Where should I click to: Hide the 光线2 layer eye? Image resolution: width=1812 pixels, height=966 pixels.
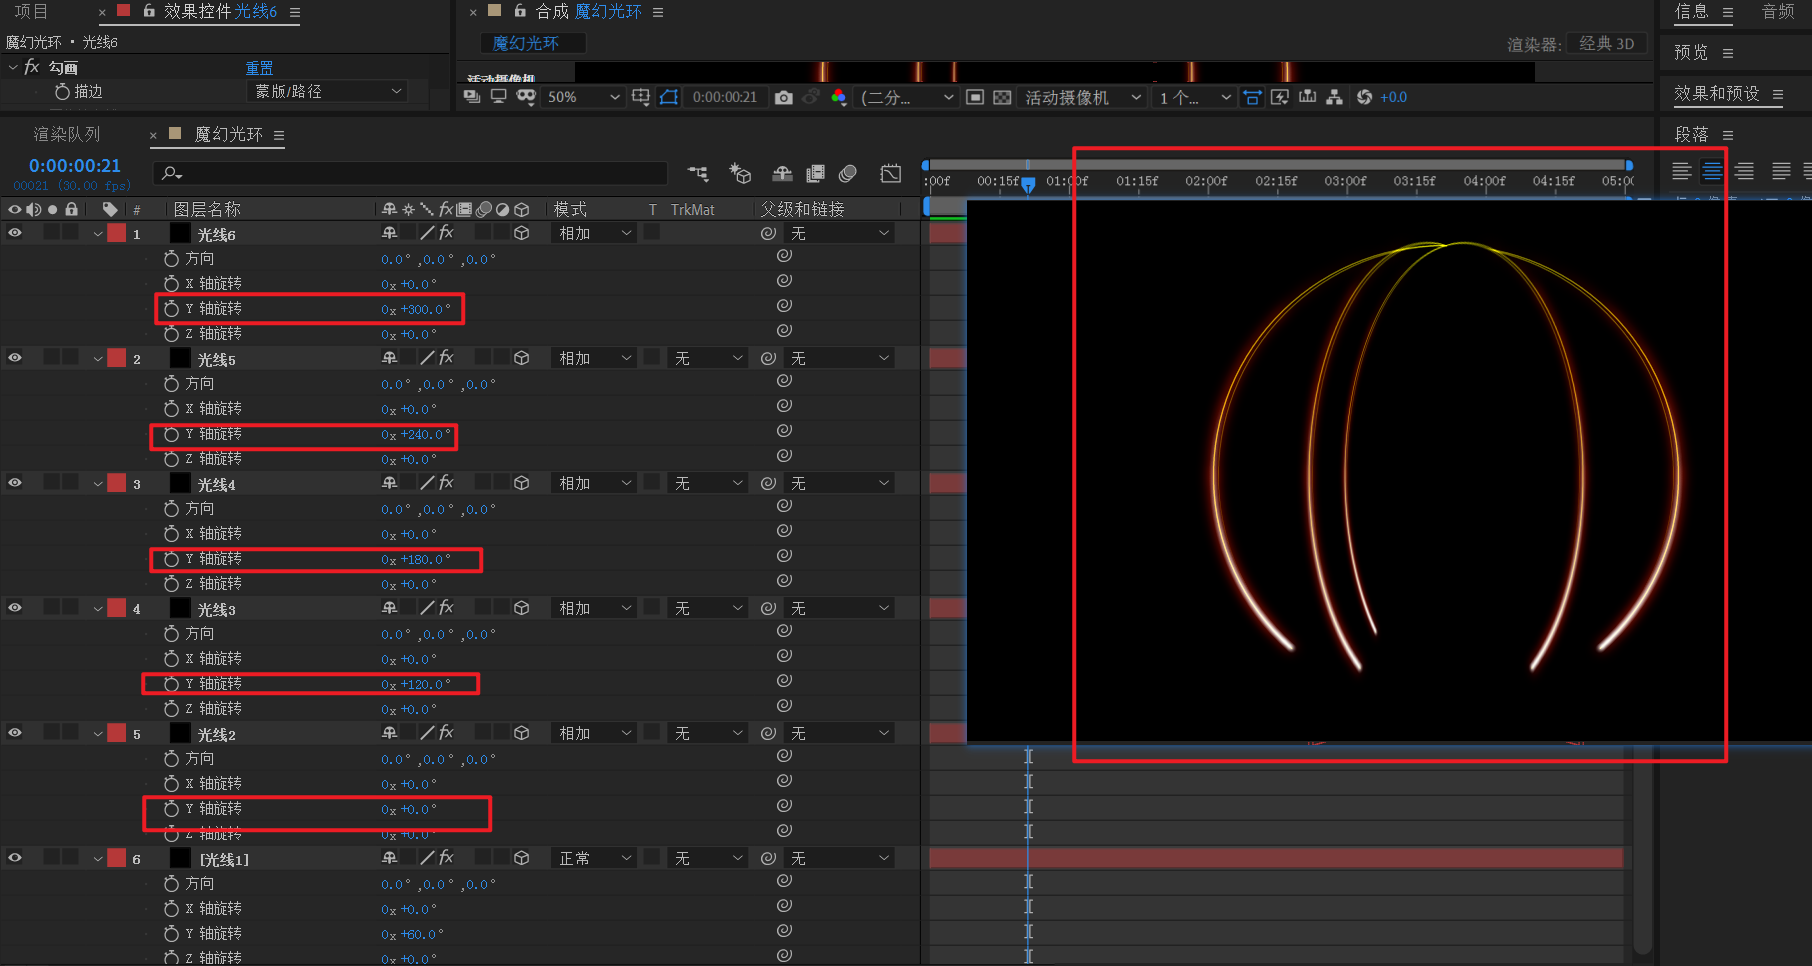[x=15, y=733]
